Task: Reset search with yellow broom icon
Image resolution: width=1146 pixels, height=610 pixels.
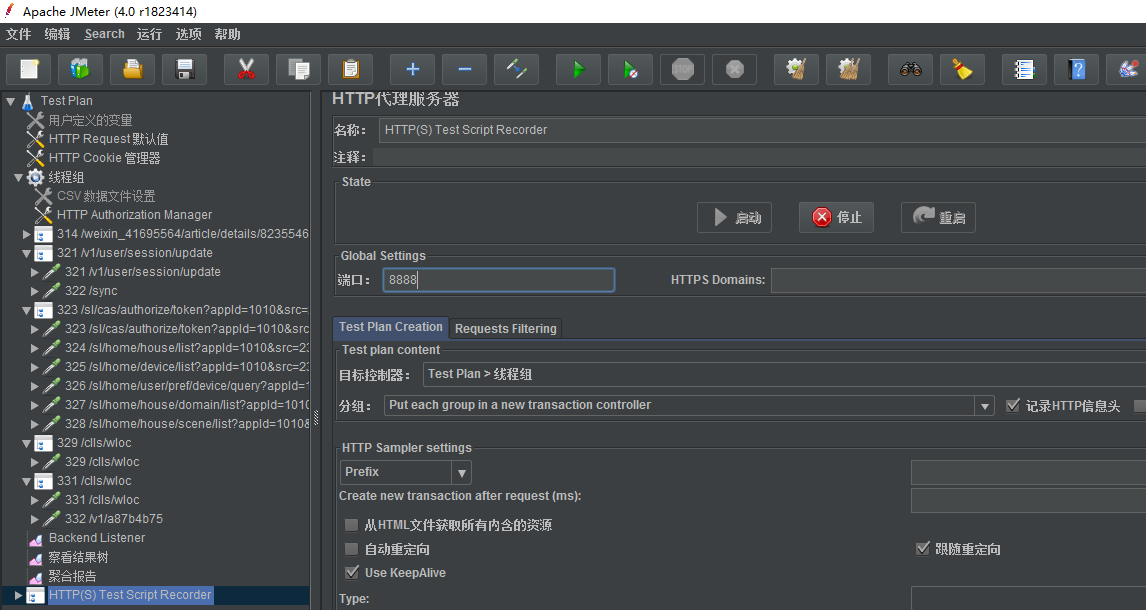Action: [x=962, y=69]
